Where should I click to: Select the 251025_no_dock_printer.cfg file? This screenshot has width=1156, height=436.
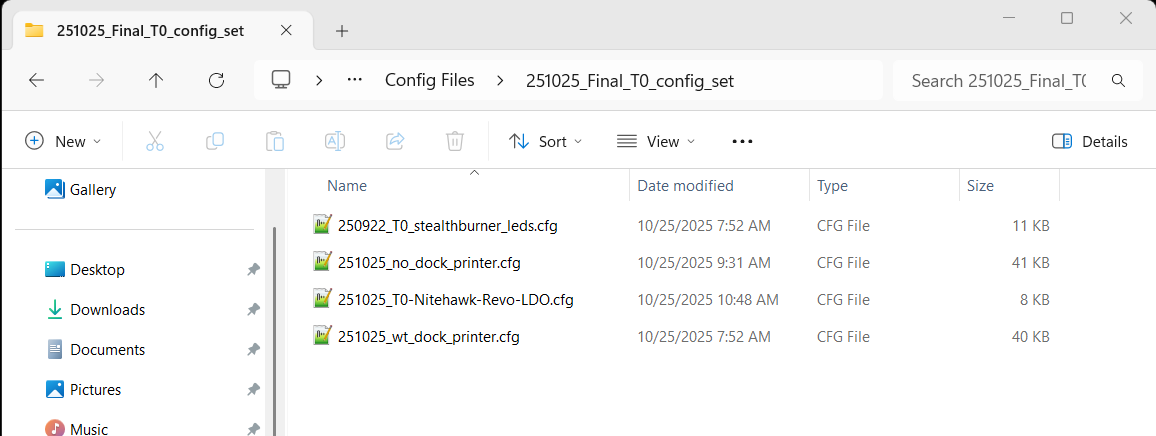[x=429, y=263]
